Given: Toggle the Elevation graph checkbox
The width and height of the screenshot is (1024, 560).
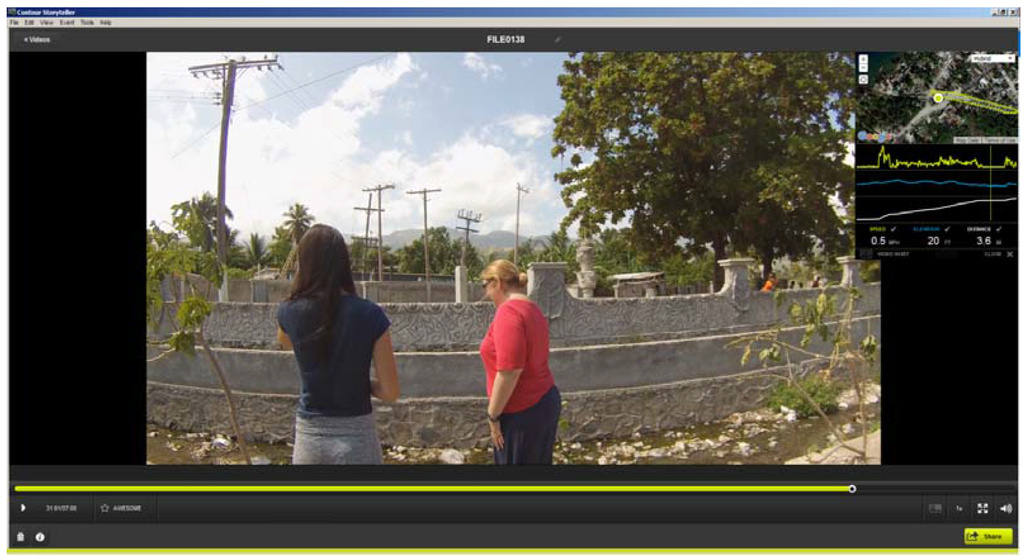Looking at the screenshot, I should pyautogui.click(x=948, y=229).
